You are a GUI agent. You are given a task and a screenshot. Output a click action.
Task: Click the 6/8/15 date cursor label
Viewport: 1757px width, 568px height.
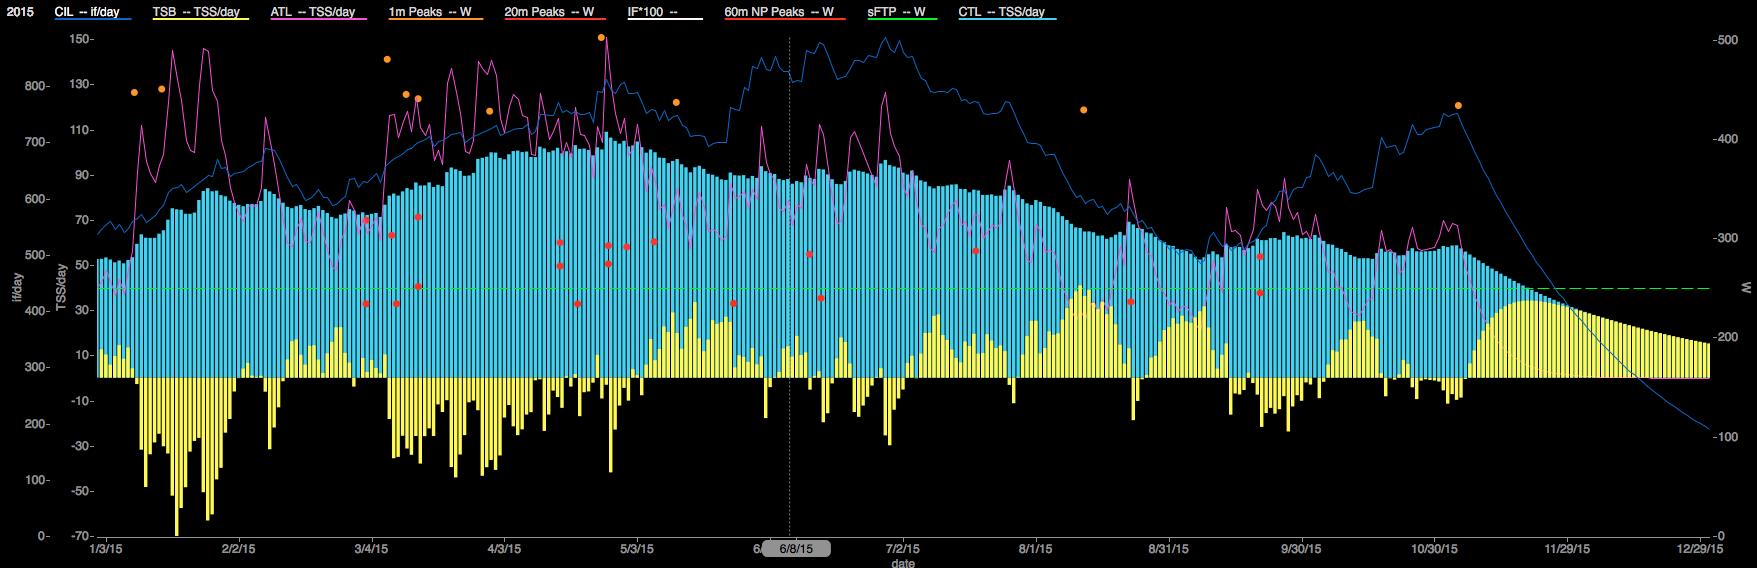(x=796, y=549)
